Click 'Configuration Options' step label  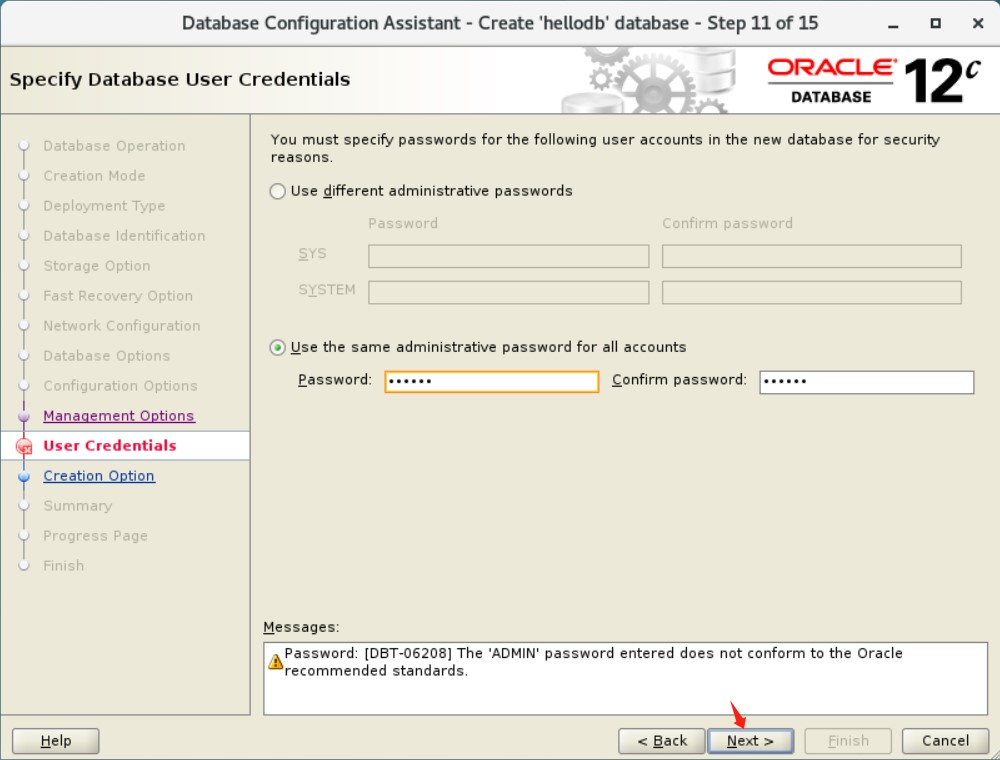(121, 386)
